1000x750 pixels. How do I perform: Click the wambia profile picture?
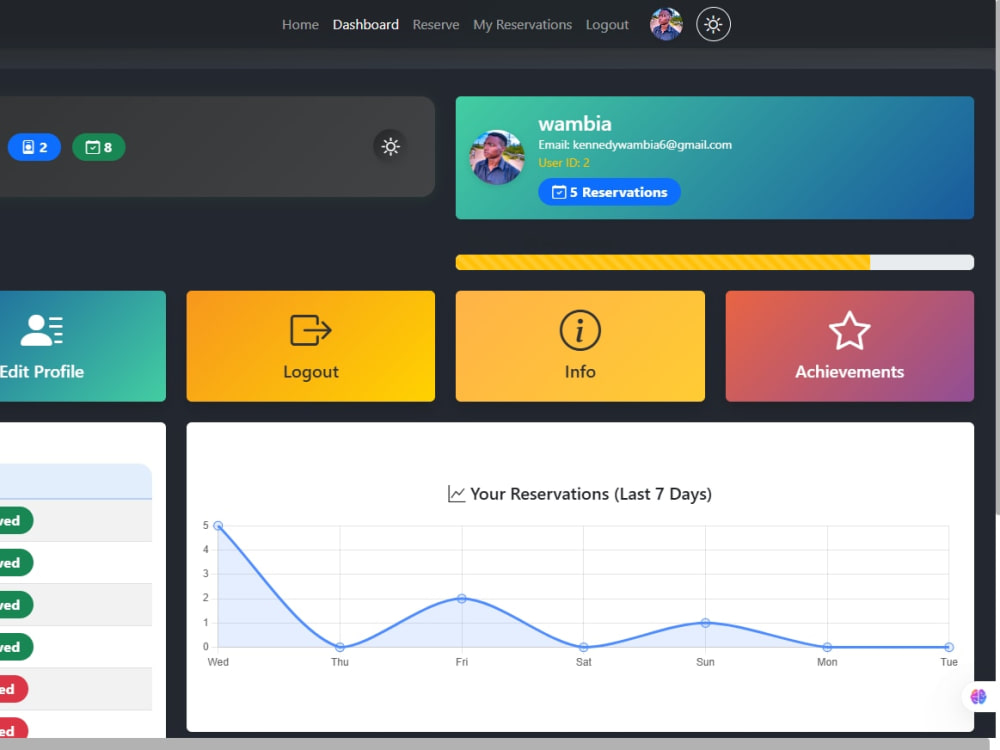click(x=497, y=158)
